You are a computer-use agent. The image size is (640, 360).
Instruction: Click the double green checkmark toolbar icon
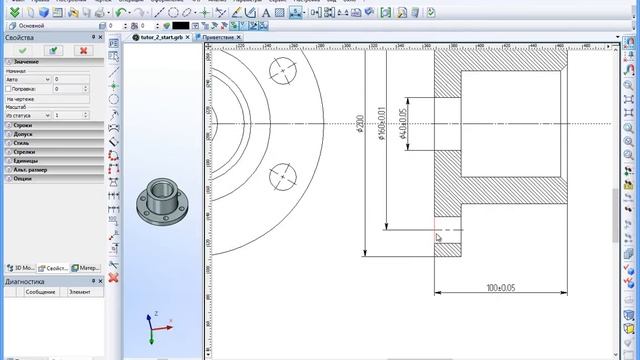pos(15,13)
